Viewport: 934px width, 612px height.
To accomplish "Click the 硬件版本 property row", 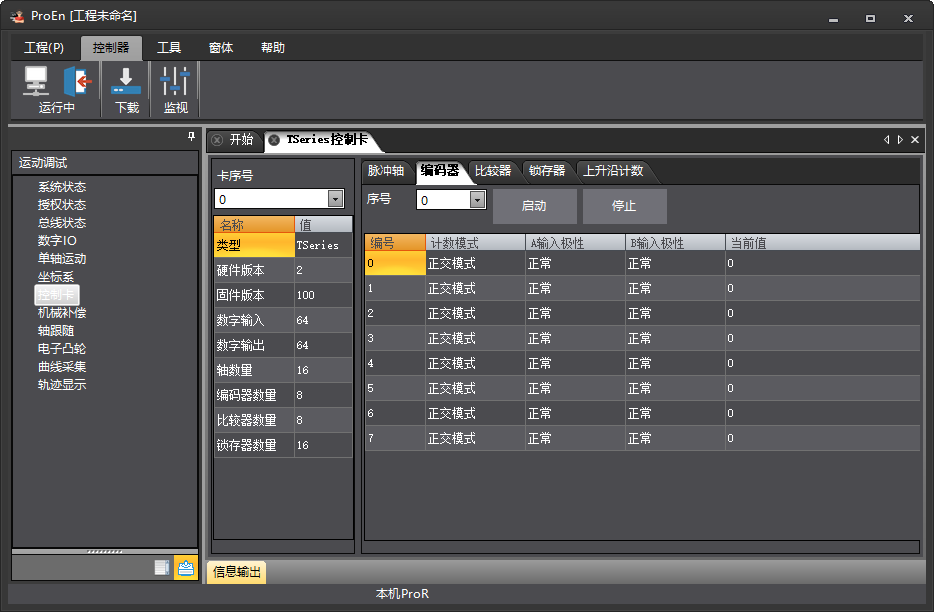I will [x=283, y=270].
